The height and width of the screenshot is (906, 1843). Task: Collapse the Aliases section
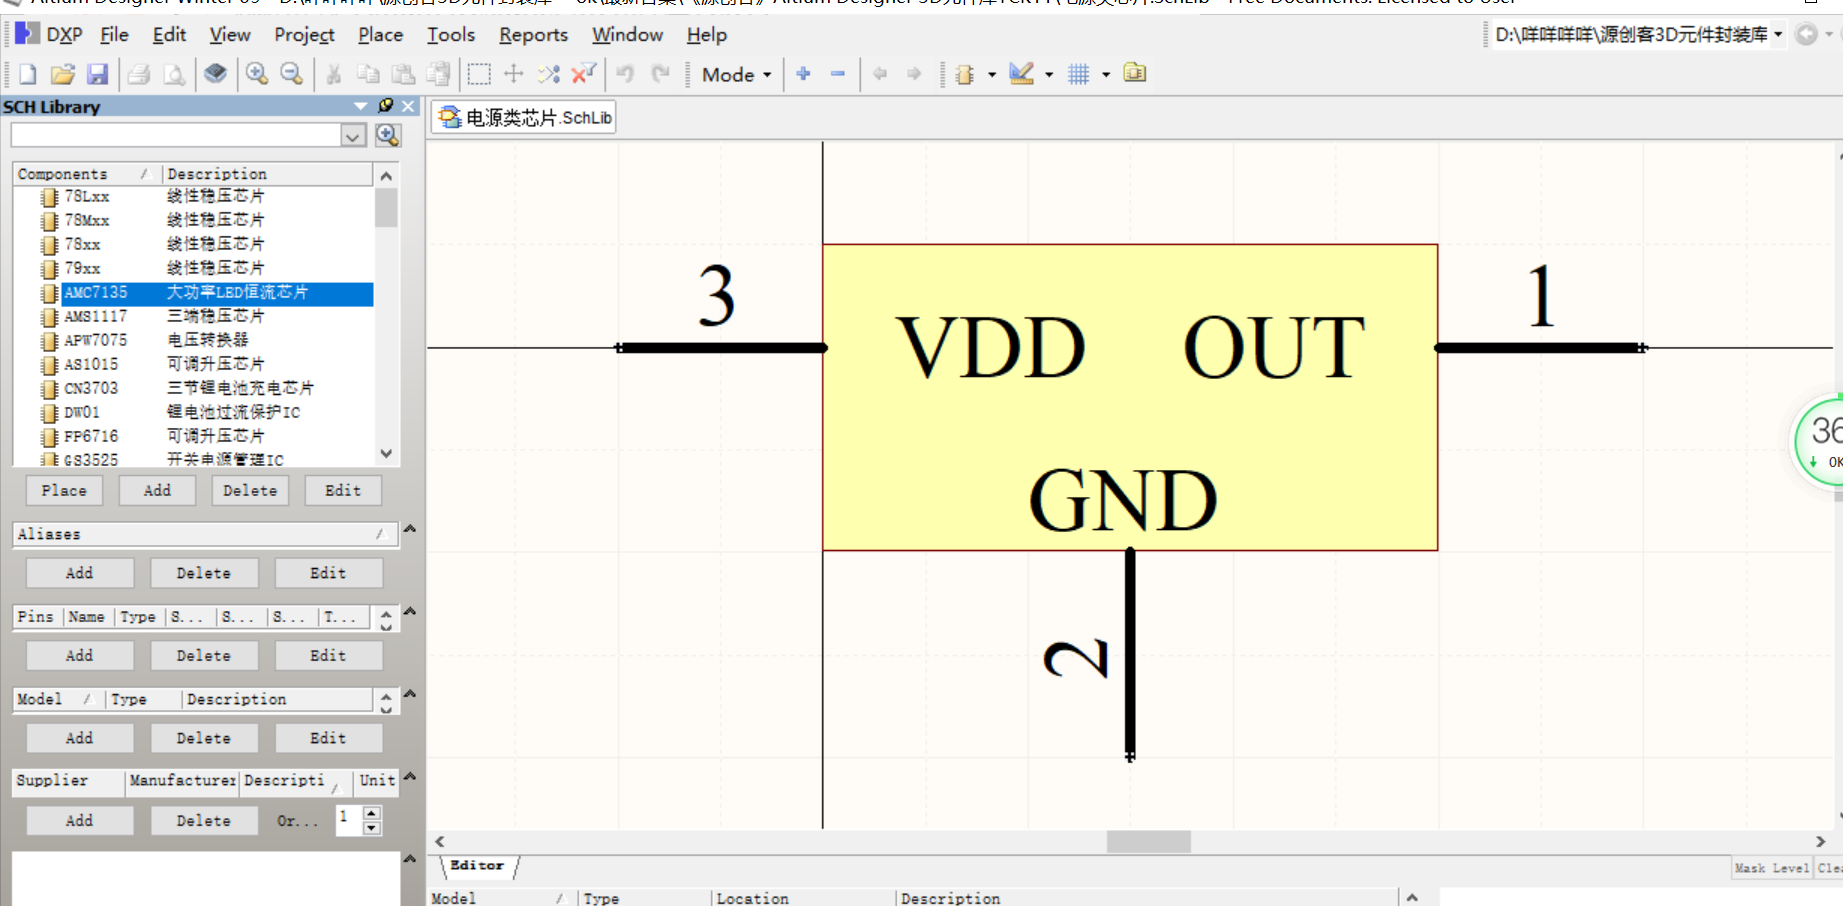(409, 529)
